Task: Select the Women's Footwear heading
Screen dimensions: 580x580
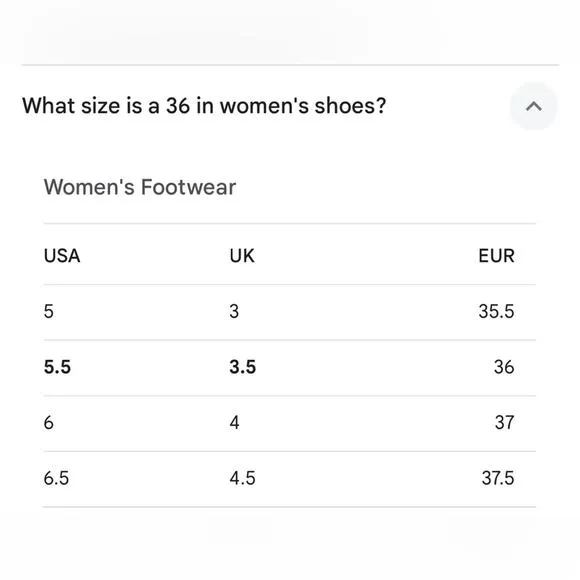Action: (140, 187)
